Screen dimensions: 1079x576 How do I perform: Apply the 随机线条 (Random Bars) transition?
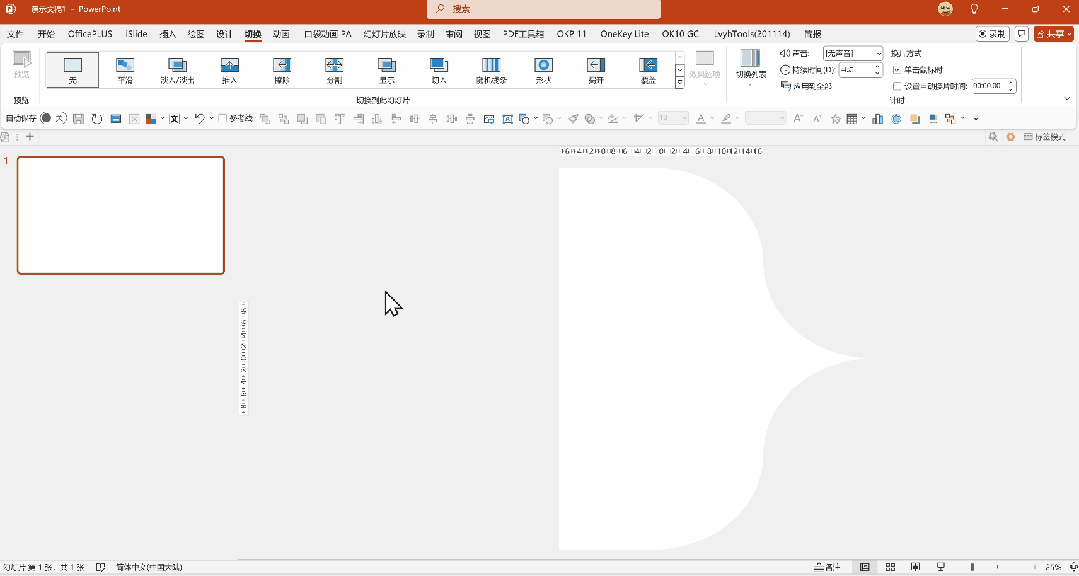(491, 70)
